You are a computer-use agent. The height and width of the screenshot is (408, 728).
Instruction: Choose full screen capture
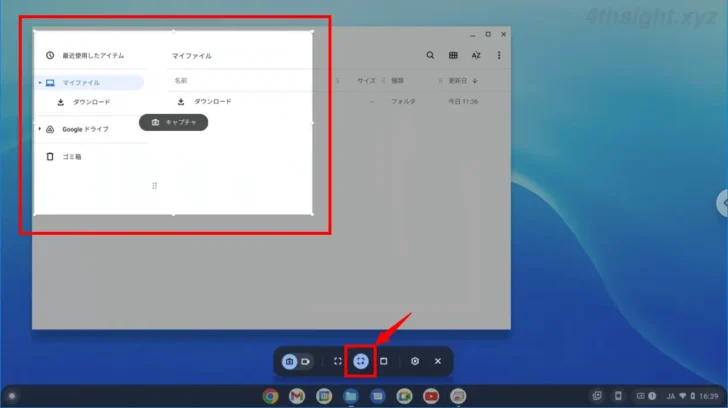(x=338, y=361)
